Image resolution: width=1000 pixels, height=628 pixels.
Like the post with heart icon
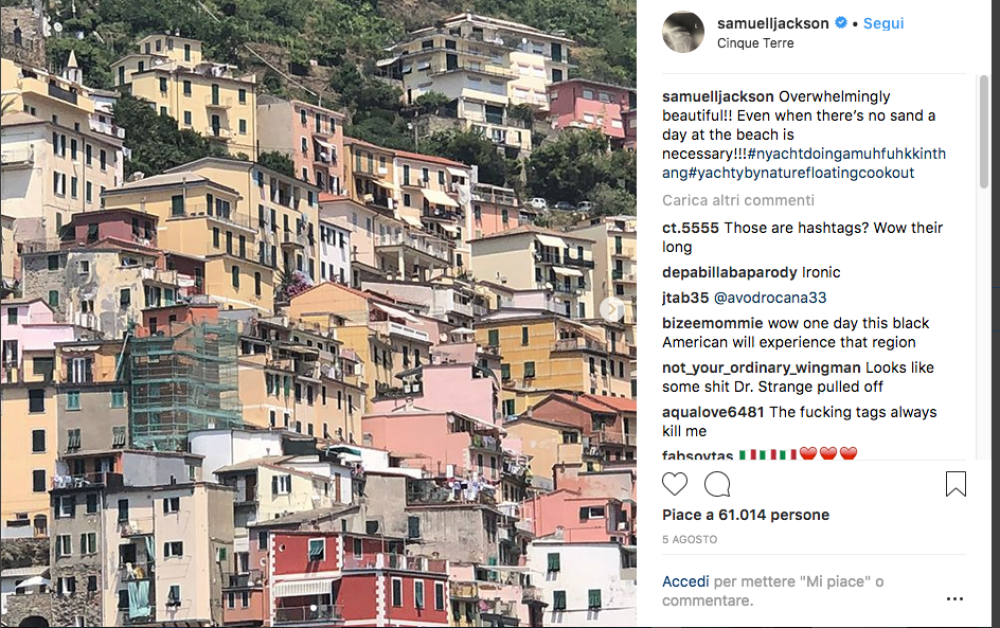pos(674,484)
